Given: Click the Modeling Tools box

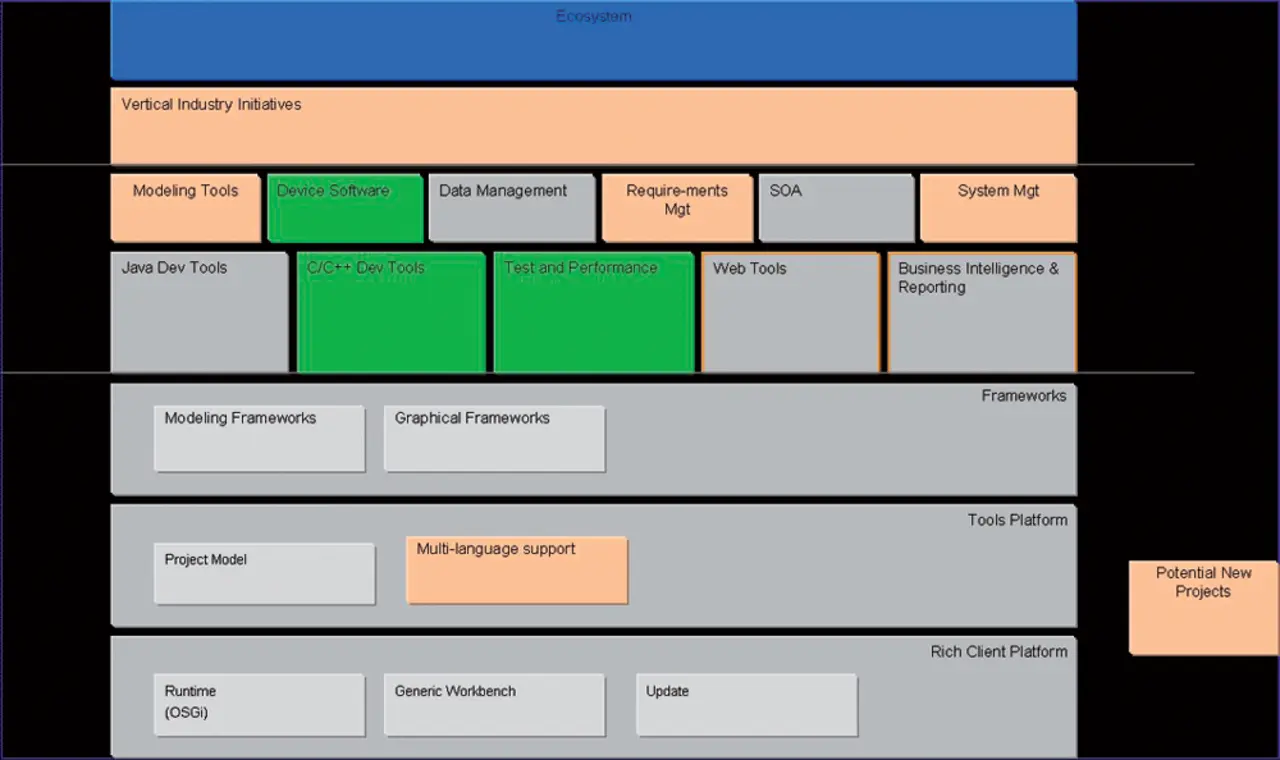Looking at the screenshot, I should pos(185,208).
